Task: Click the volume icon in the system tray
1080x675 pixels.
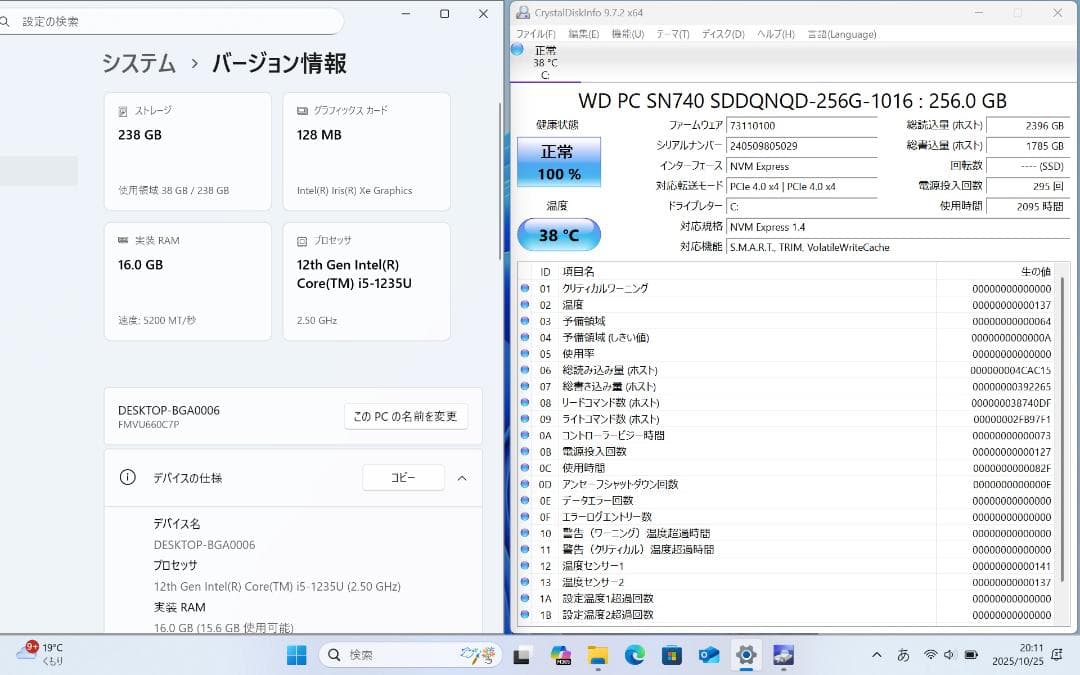Action: click(x=949, y=655)
